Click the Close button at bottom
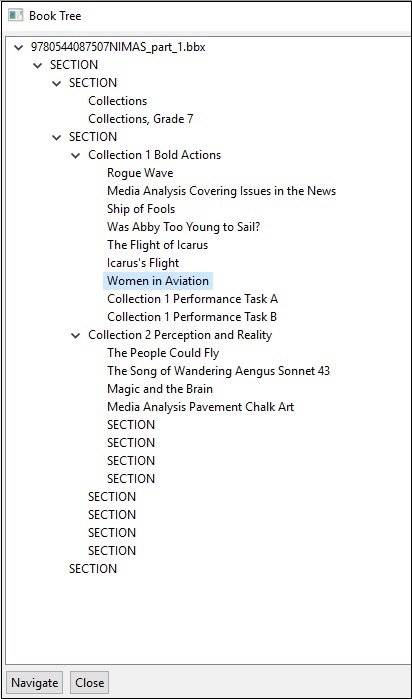Image resolution: width=412 pixels, height=699 pixels. coord(90,683)
